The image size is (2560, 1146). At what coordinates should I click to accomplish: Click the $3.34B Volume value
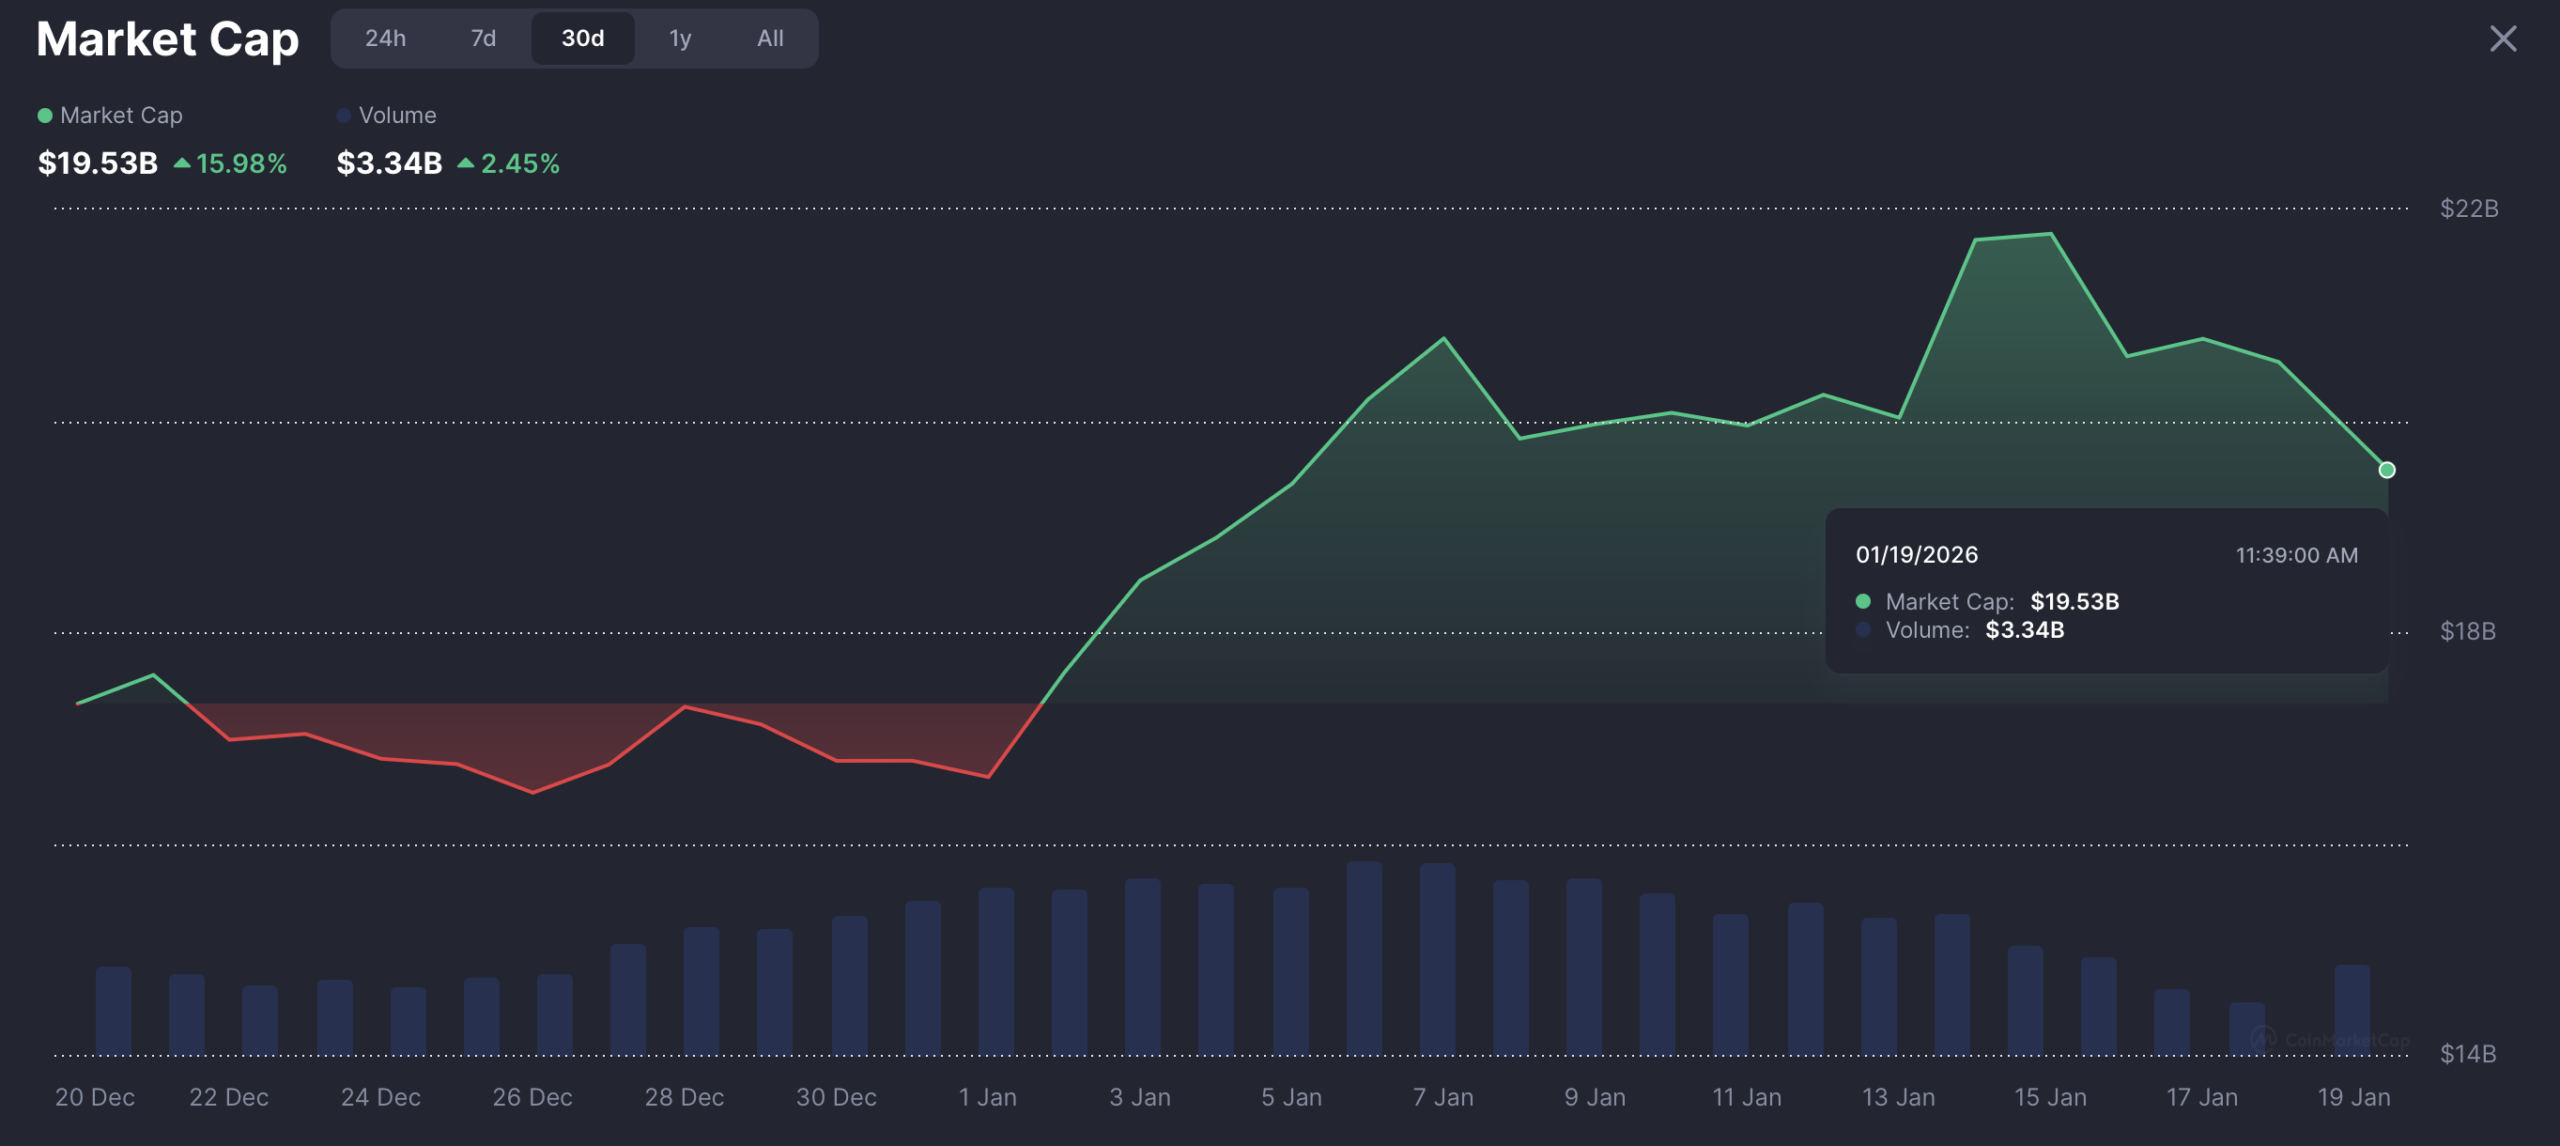[388, 163]
